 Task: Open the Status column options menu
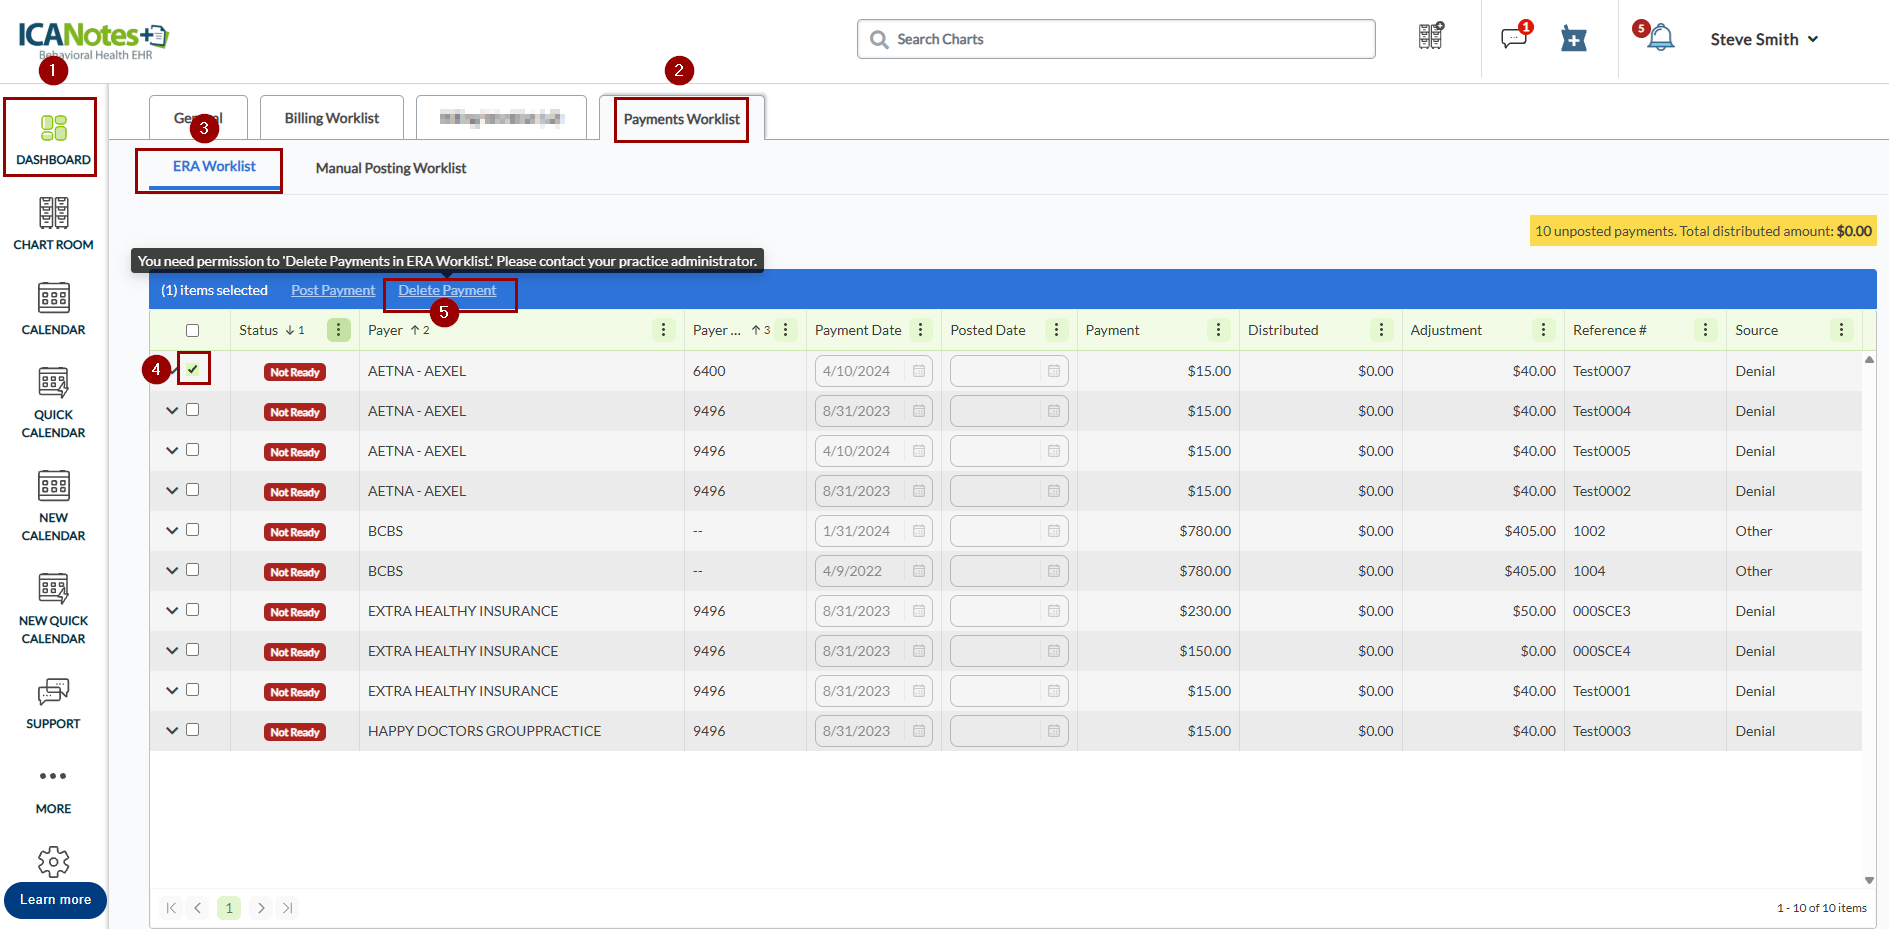tap(339, 330)
